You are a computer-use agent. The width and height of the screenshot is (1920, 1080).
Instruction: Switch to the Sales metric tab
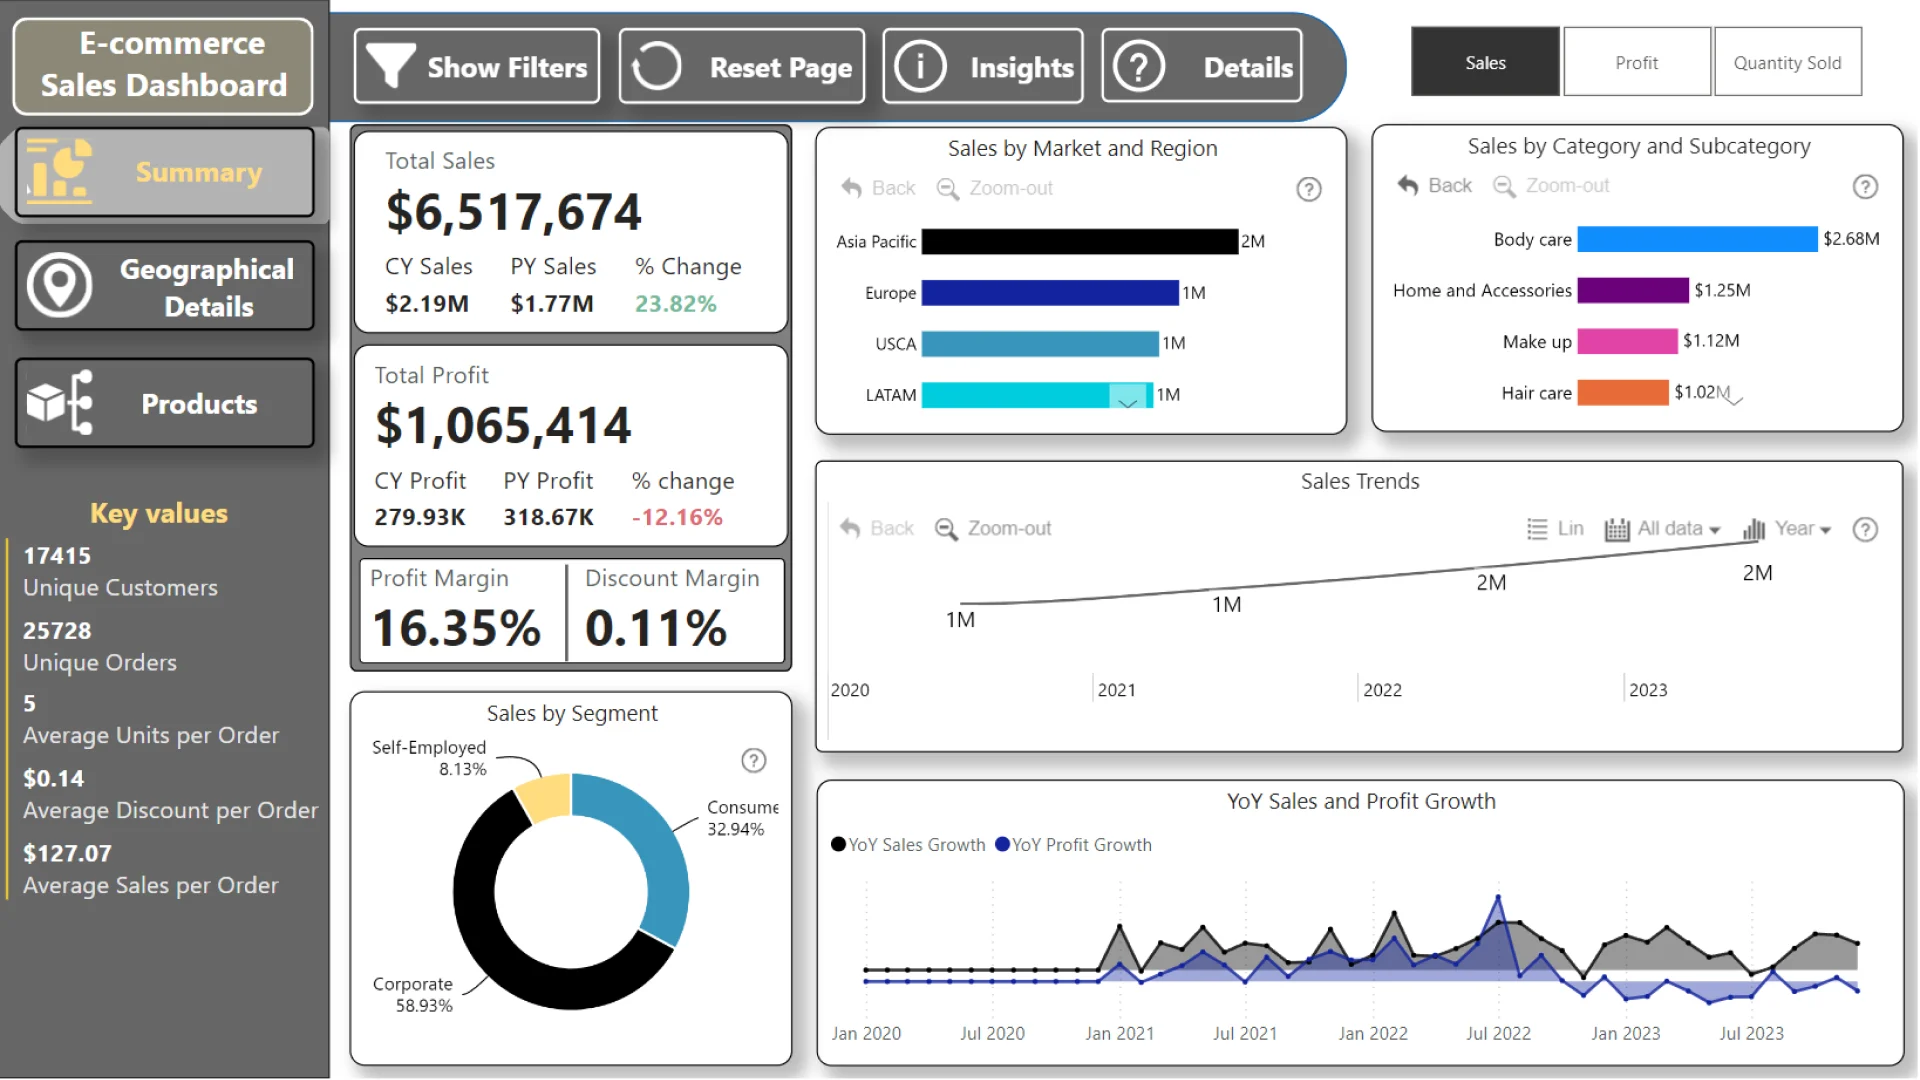pos(1485,62)
